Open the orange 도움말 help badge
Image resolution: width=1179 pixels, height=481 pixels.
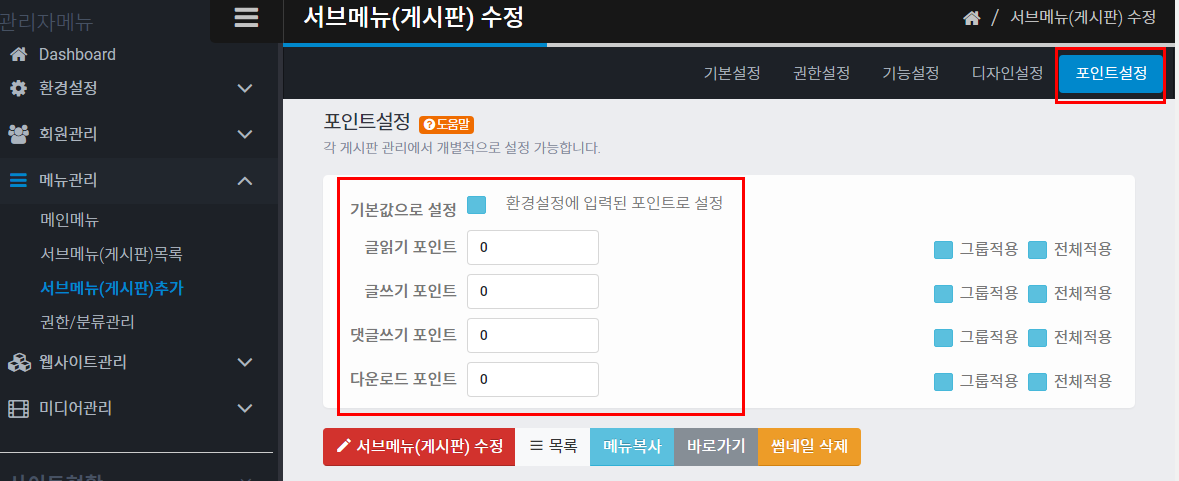point(446,125)
